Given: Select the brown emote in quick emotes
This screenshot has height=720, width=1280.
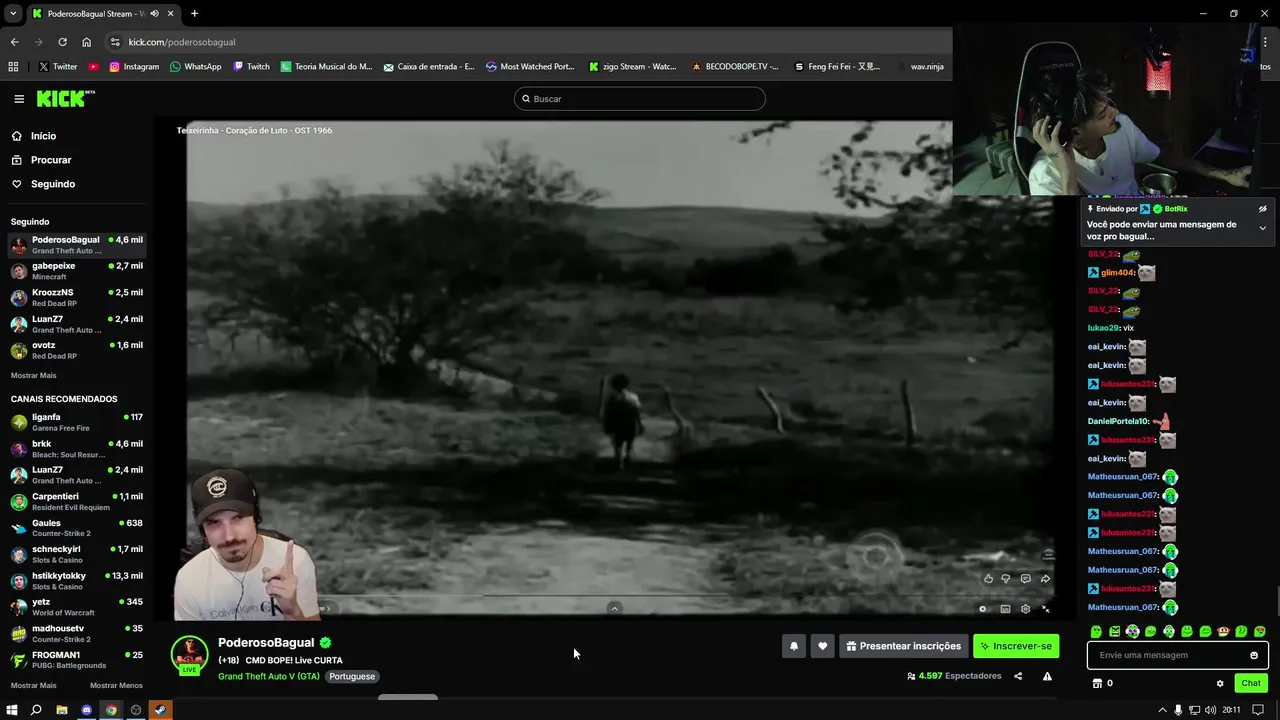Looking at the screenshot, I should 1223,632.
